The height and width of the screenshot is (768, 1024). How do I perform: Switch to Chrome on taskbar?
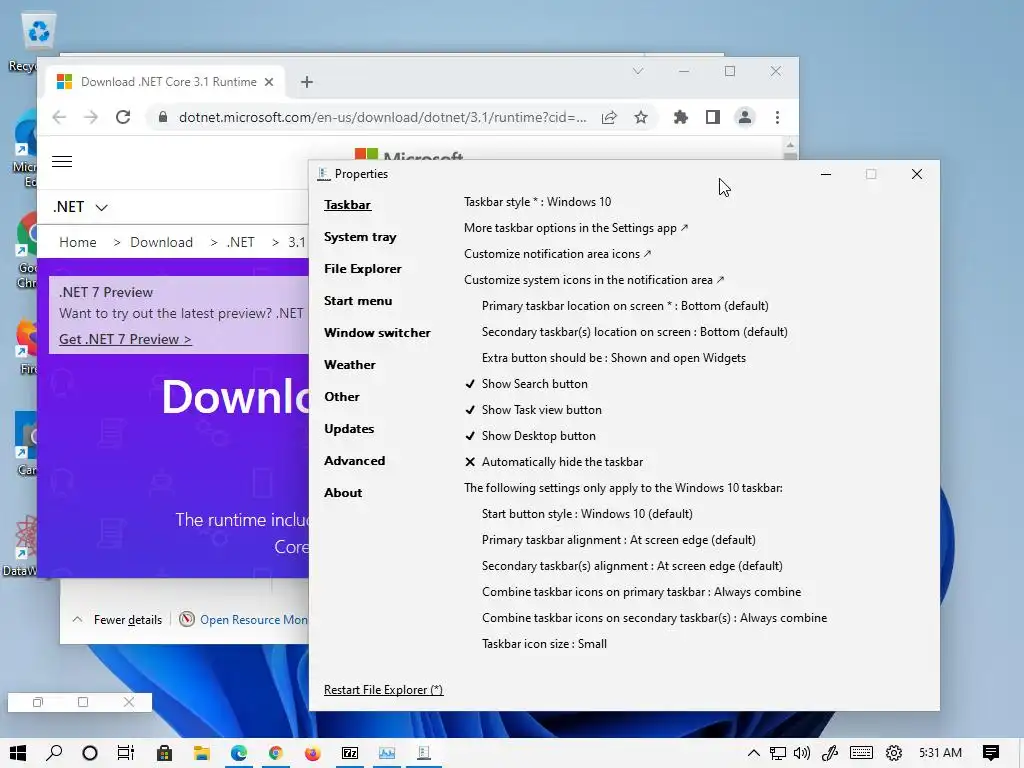pyautogui.click(x=276, y=753)
